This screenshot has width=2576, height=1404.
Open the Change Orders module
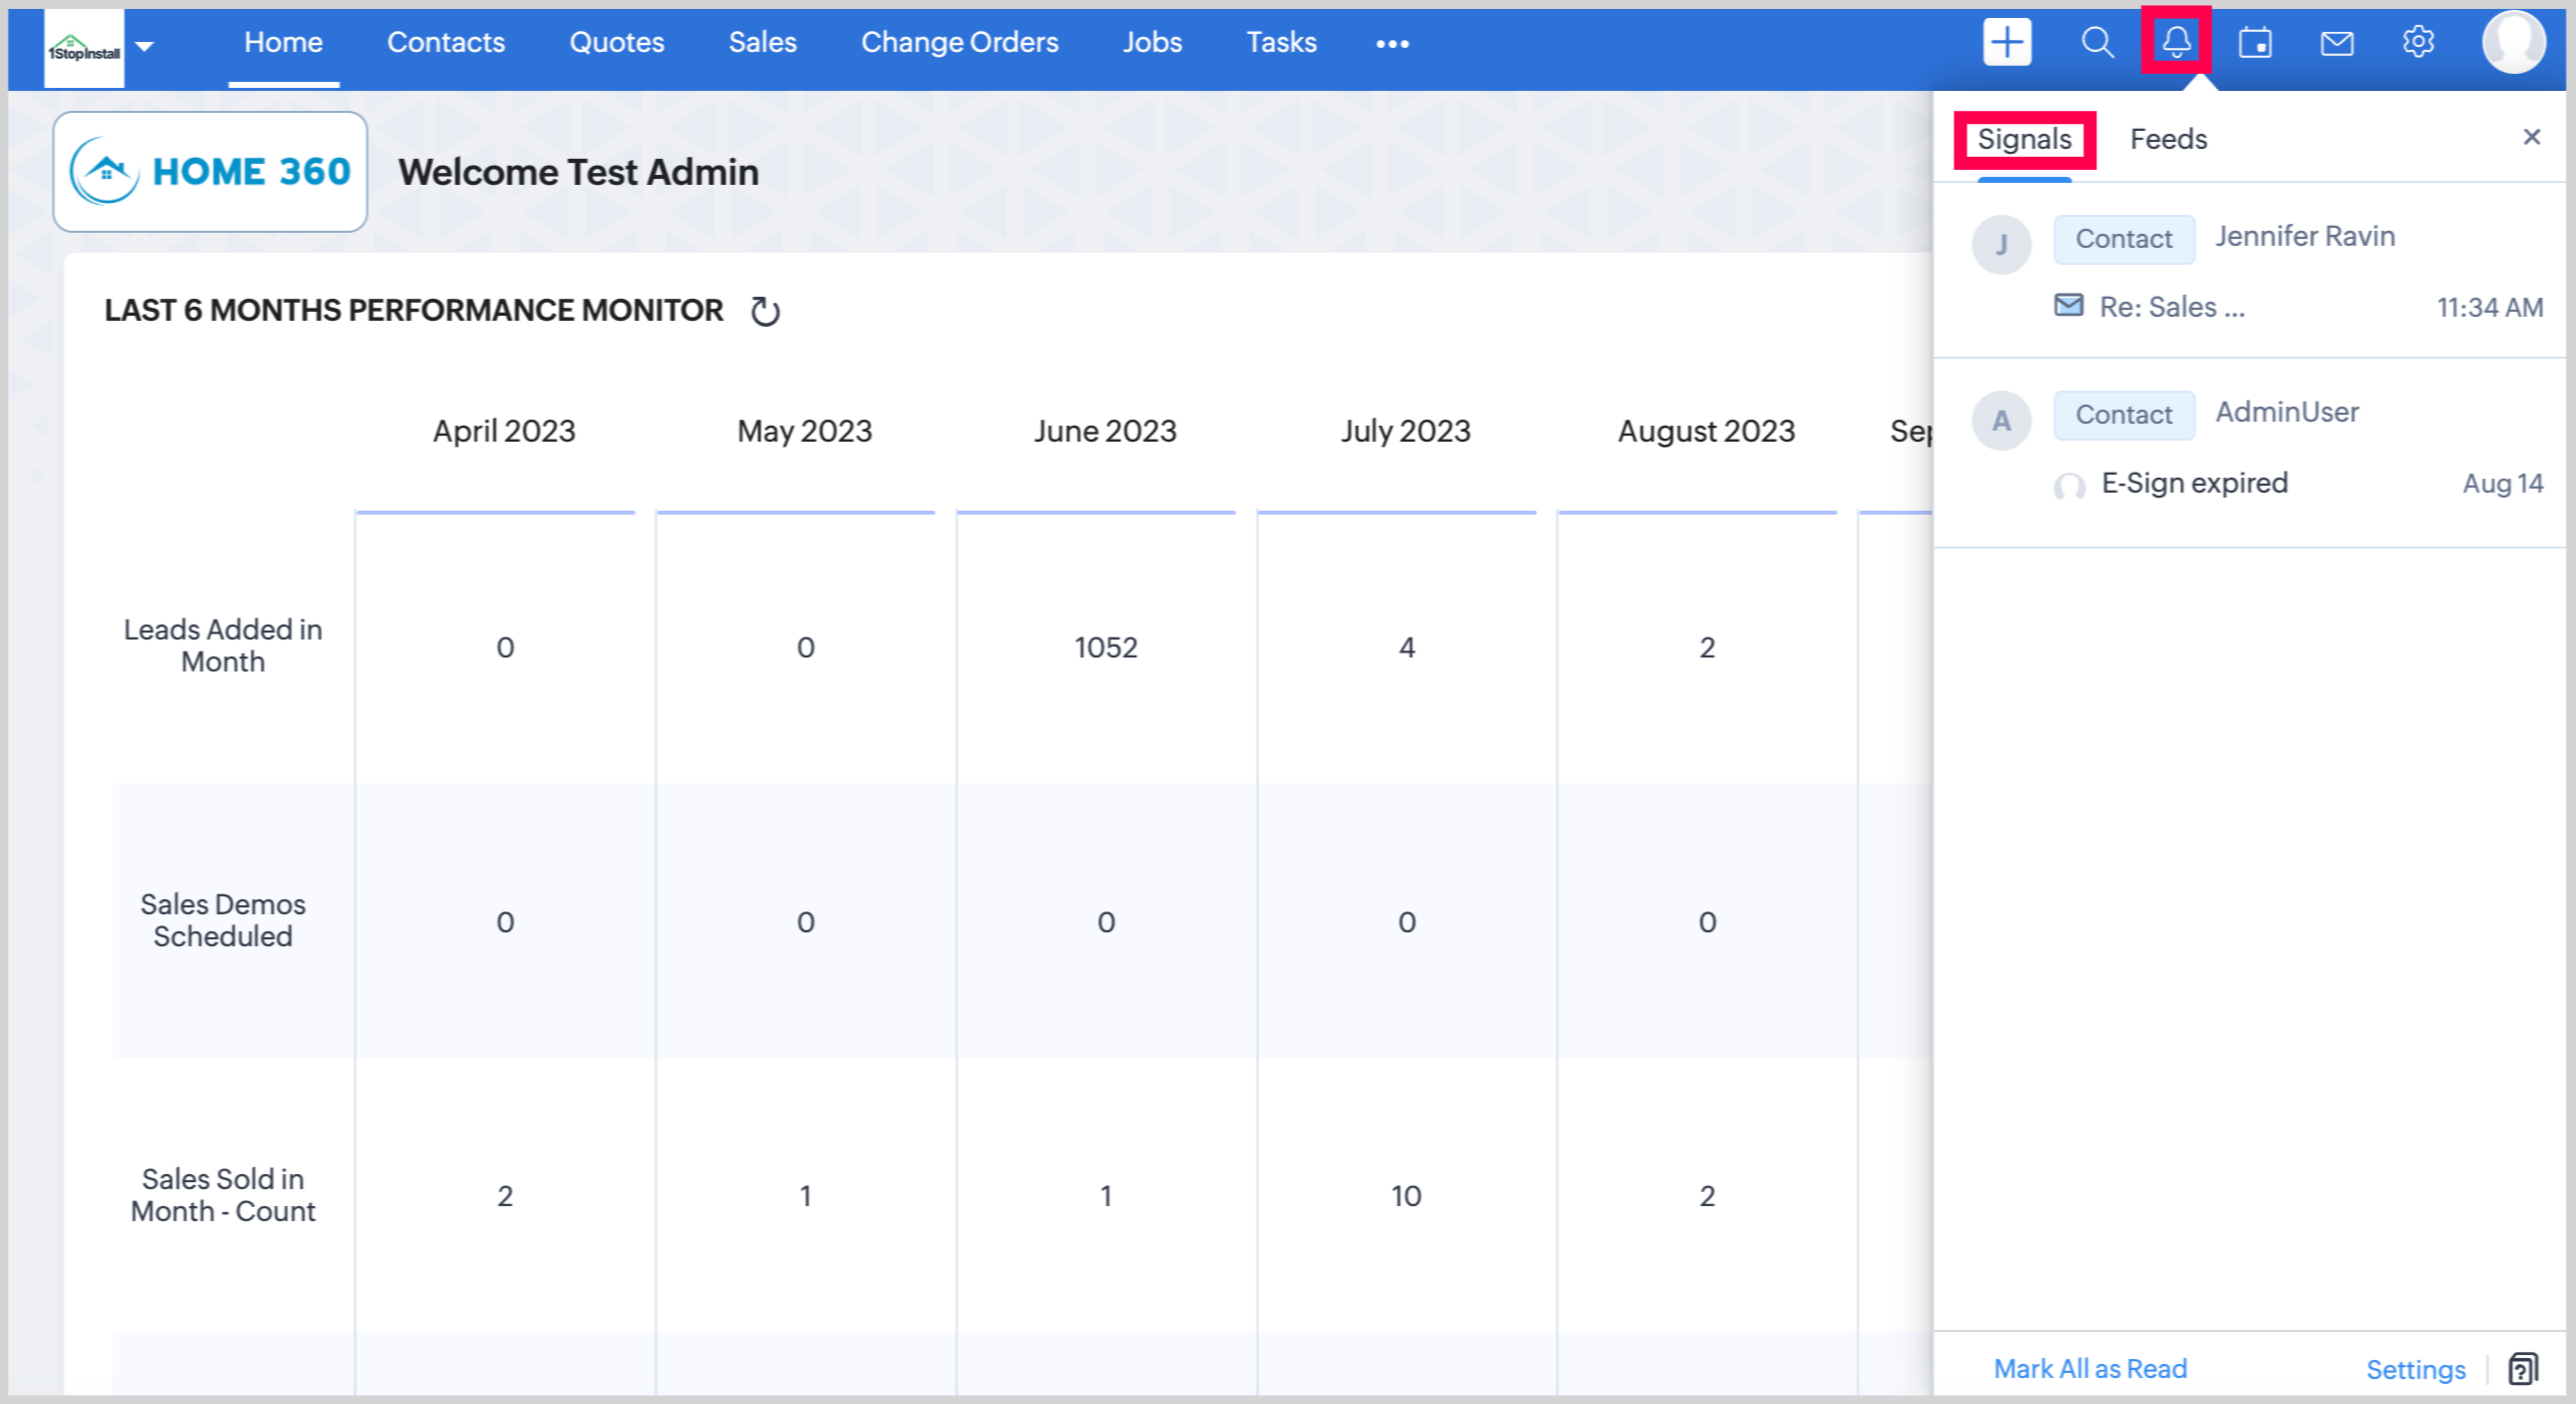(x=959, y=42)
